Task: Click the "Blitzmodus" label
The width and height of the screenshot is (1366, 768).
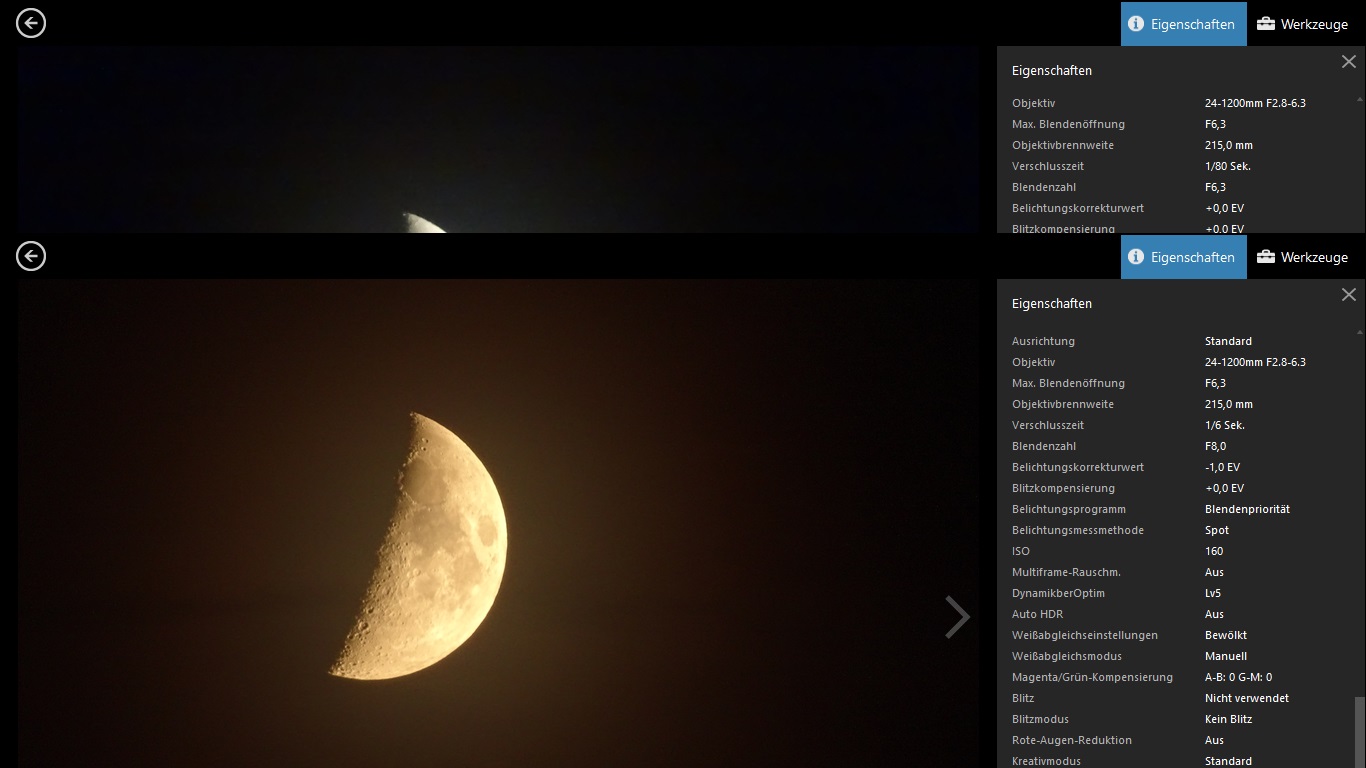Action: point(1040,719)
